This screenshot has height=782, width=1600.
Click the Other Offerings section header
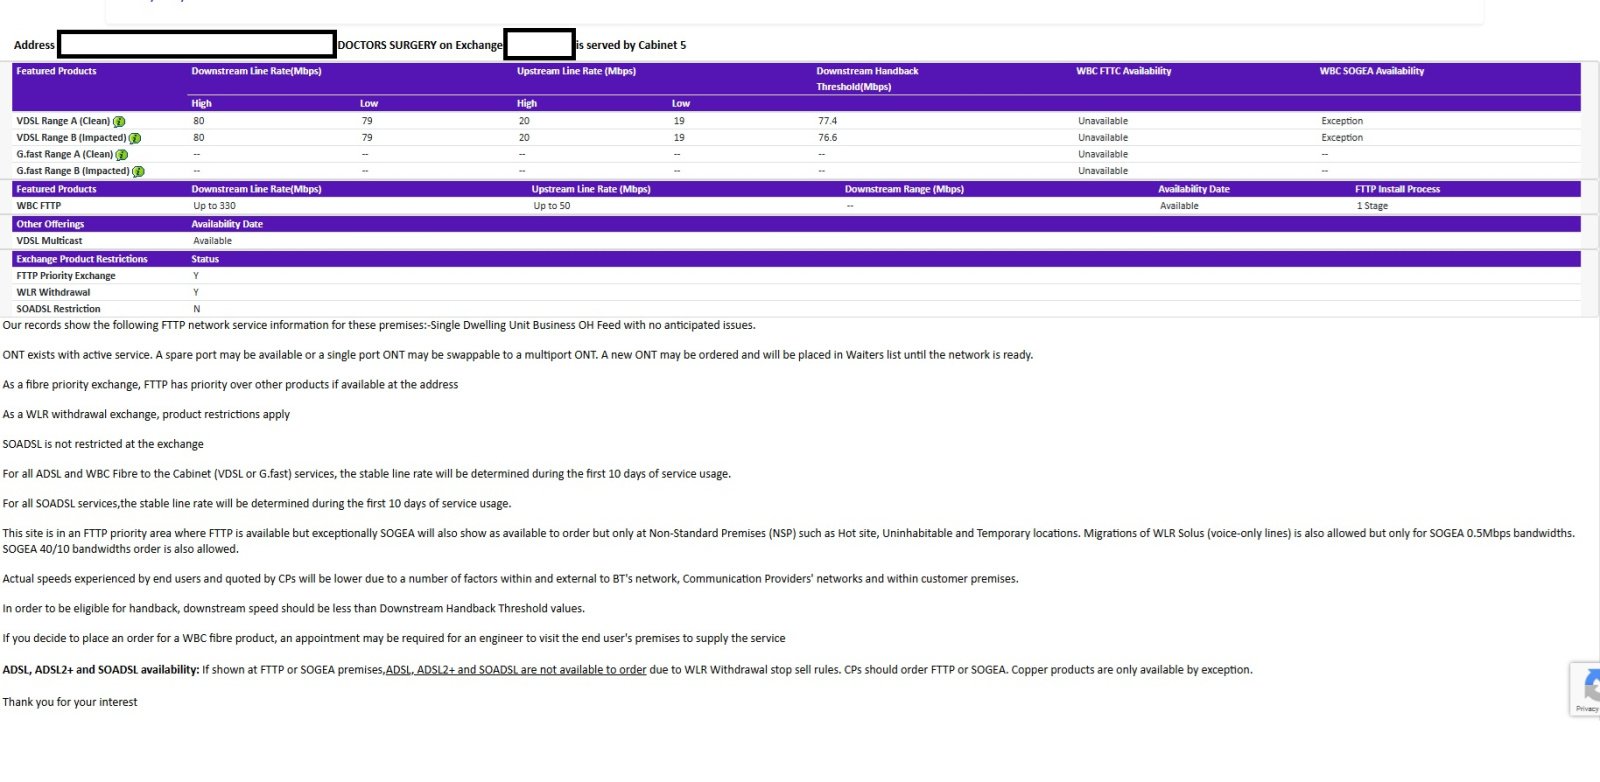pos(50,224)
